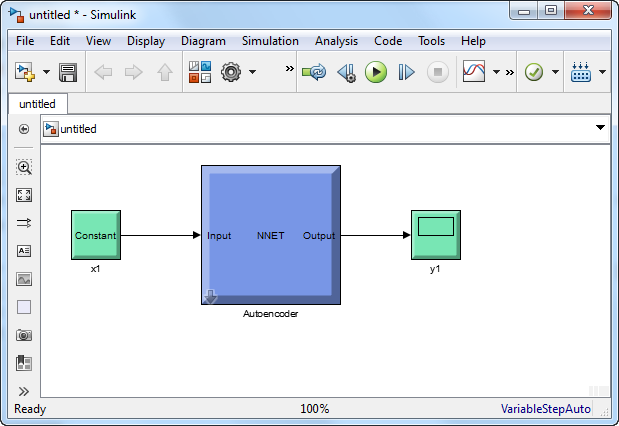This screenshot has width=619, height=426.
Task: Expand the New Model dropdown arrow
Action: pos(46,72)
